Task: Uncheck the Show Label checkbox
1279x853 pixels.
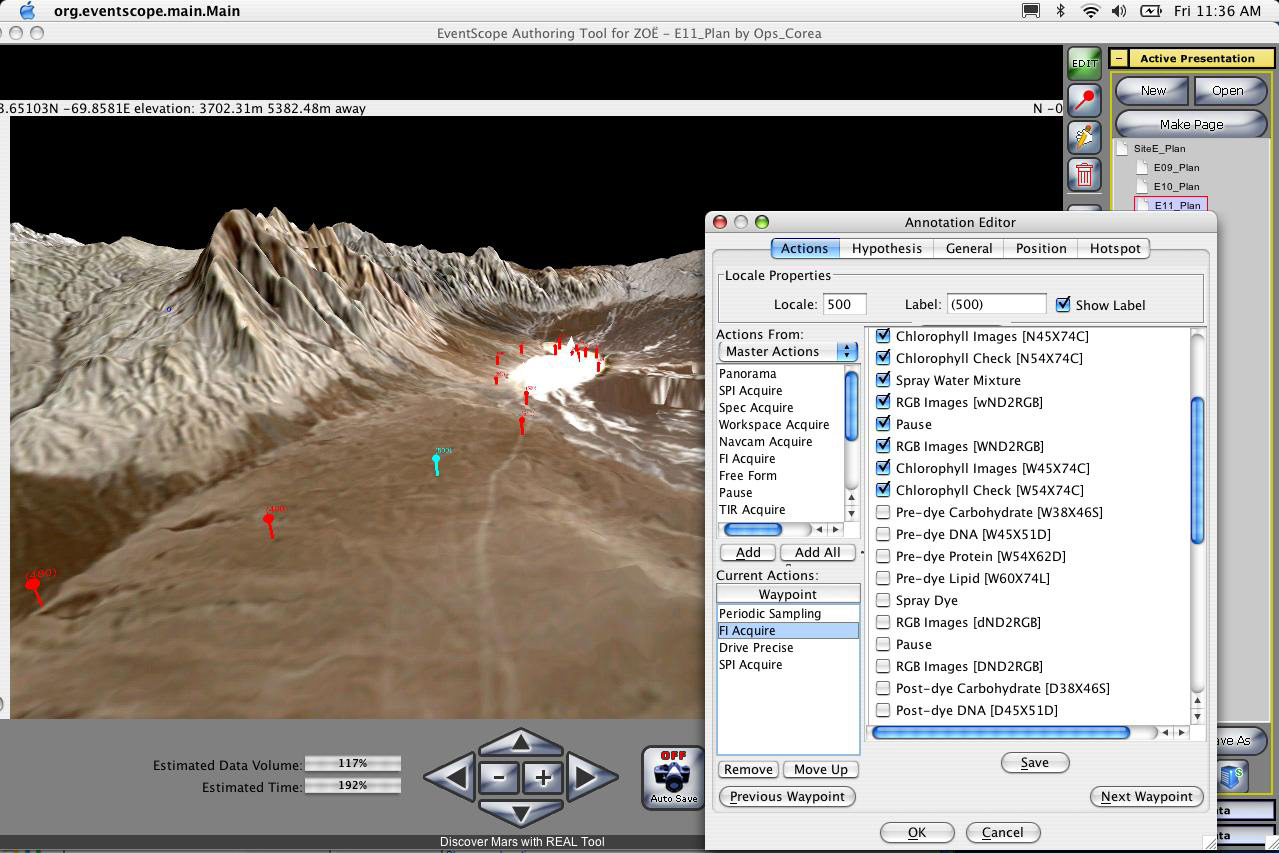Action: [1063, 304]
